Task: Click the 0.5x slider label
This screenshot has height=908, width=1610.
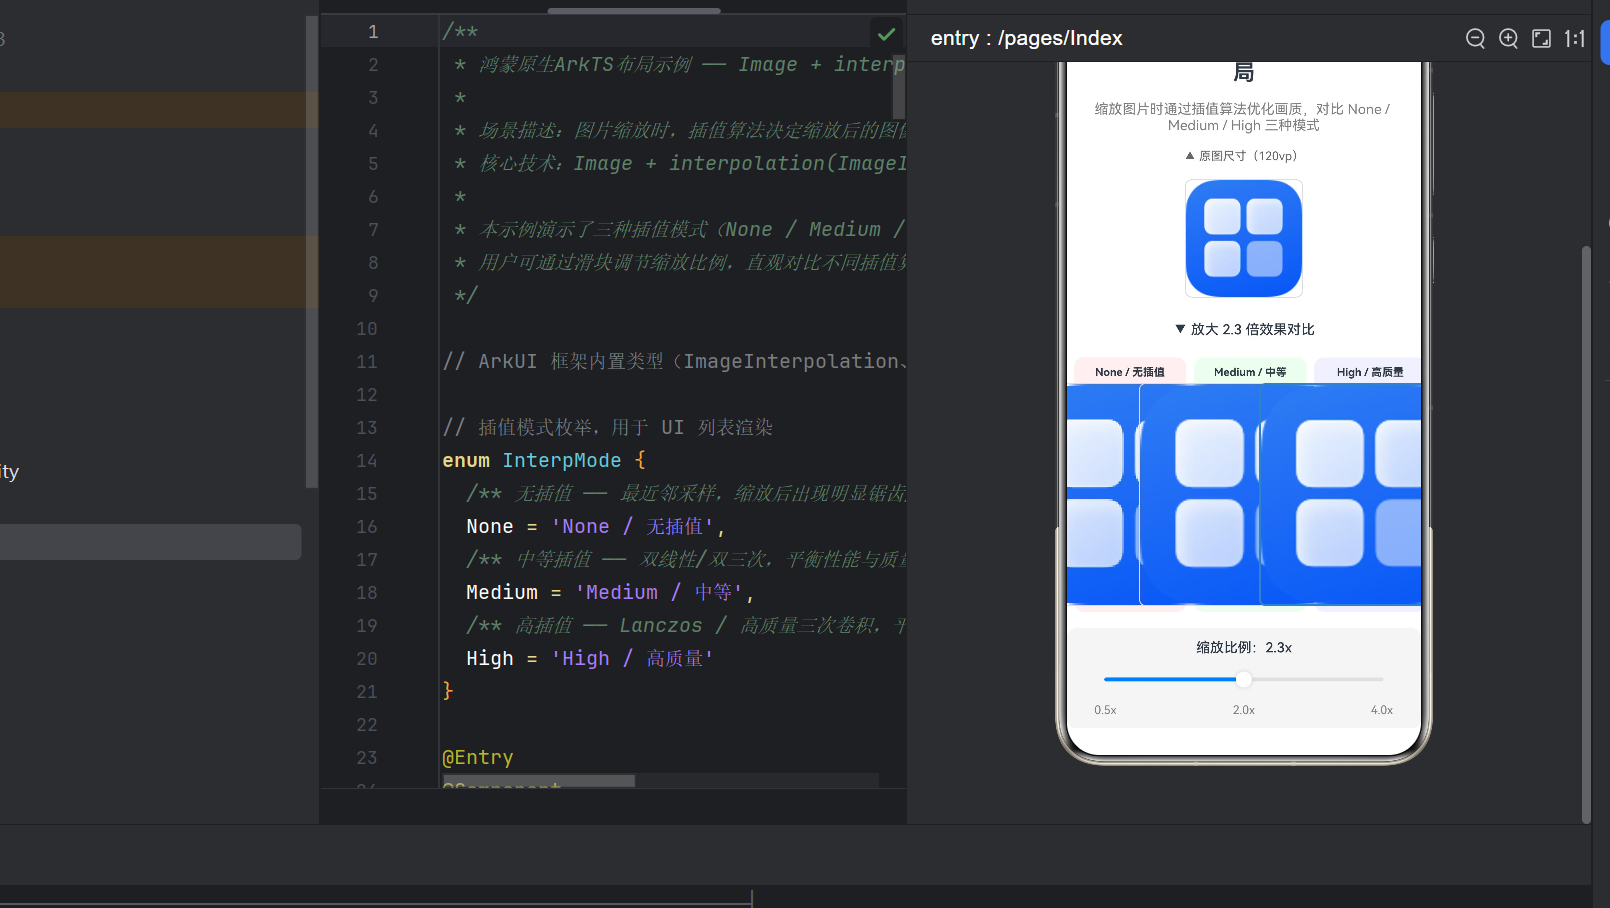Action: (1105, 710)
